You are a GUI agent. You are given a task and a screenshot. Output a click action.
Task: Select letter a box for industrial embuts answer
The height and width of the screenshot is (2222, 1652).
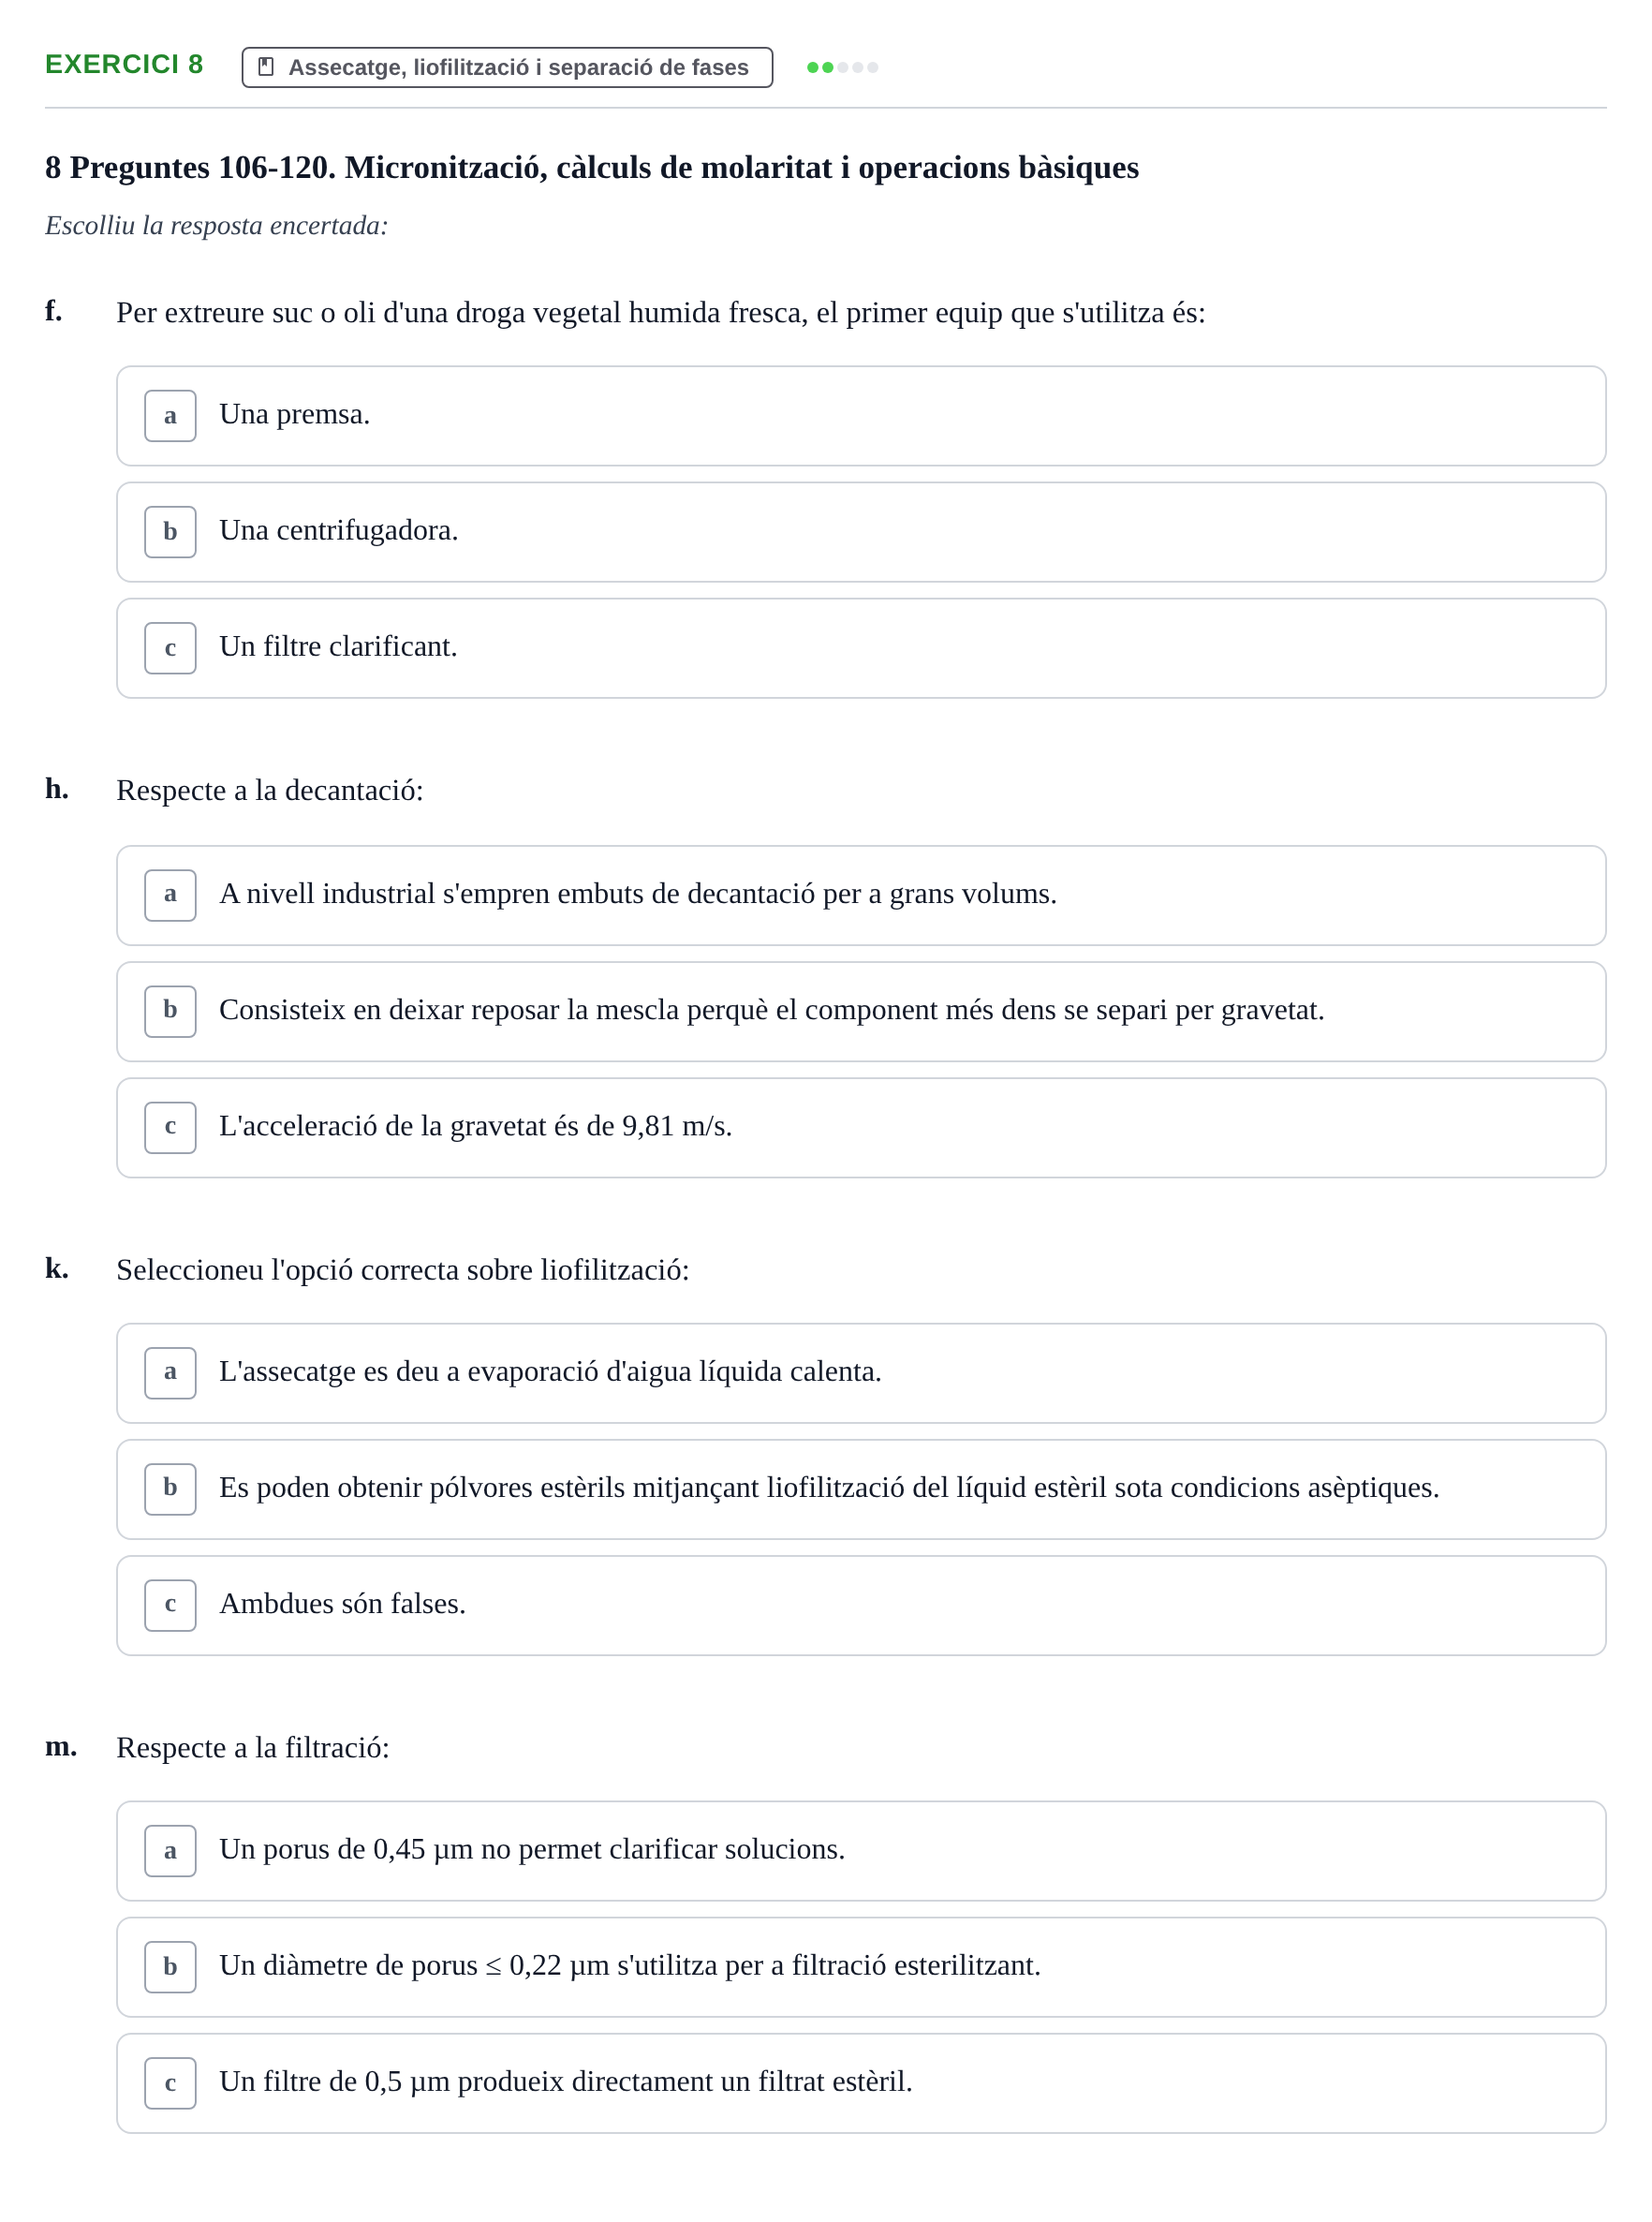170,895
